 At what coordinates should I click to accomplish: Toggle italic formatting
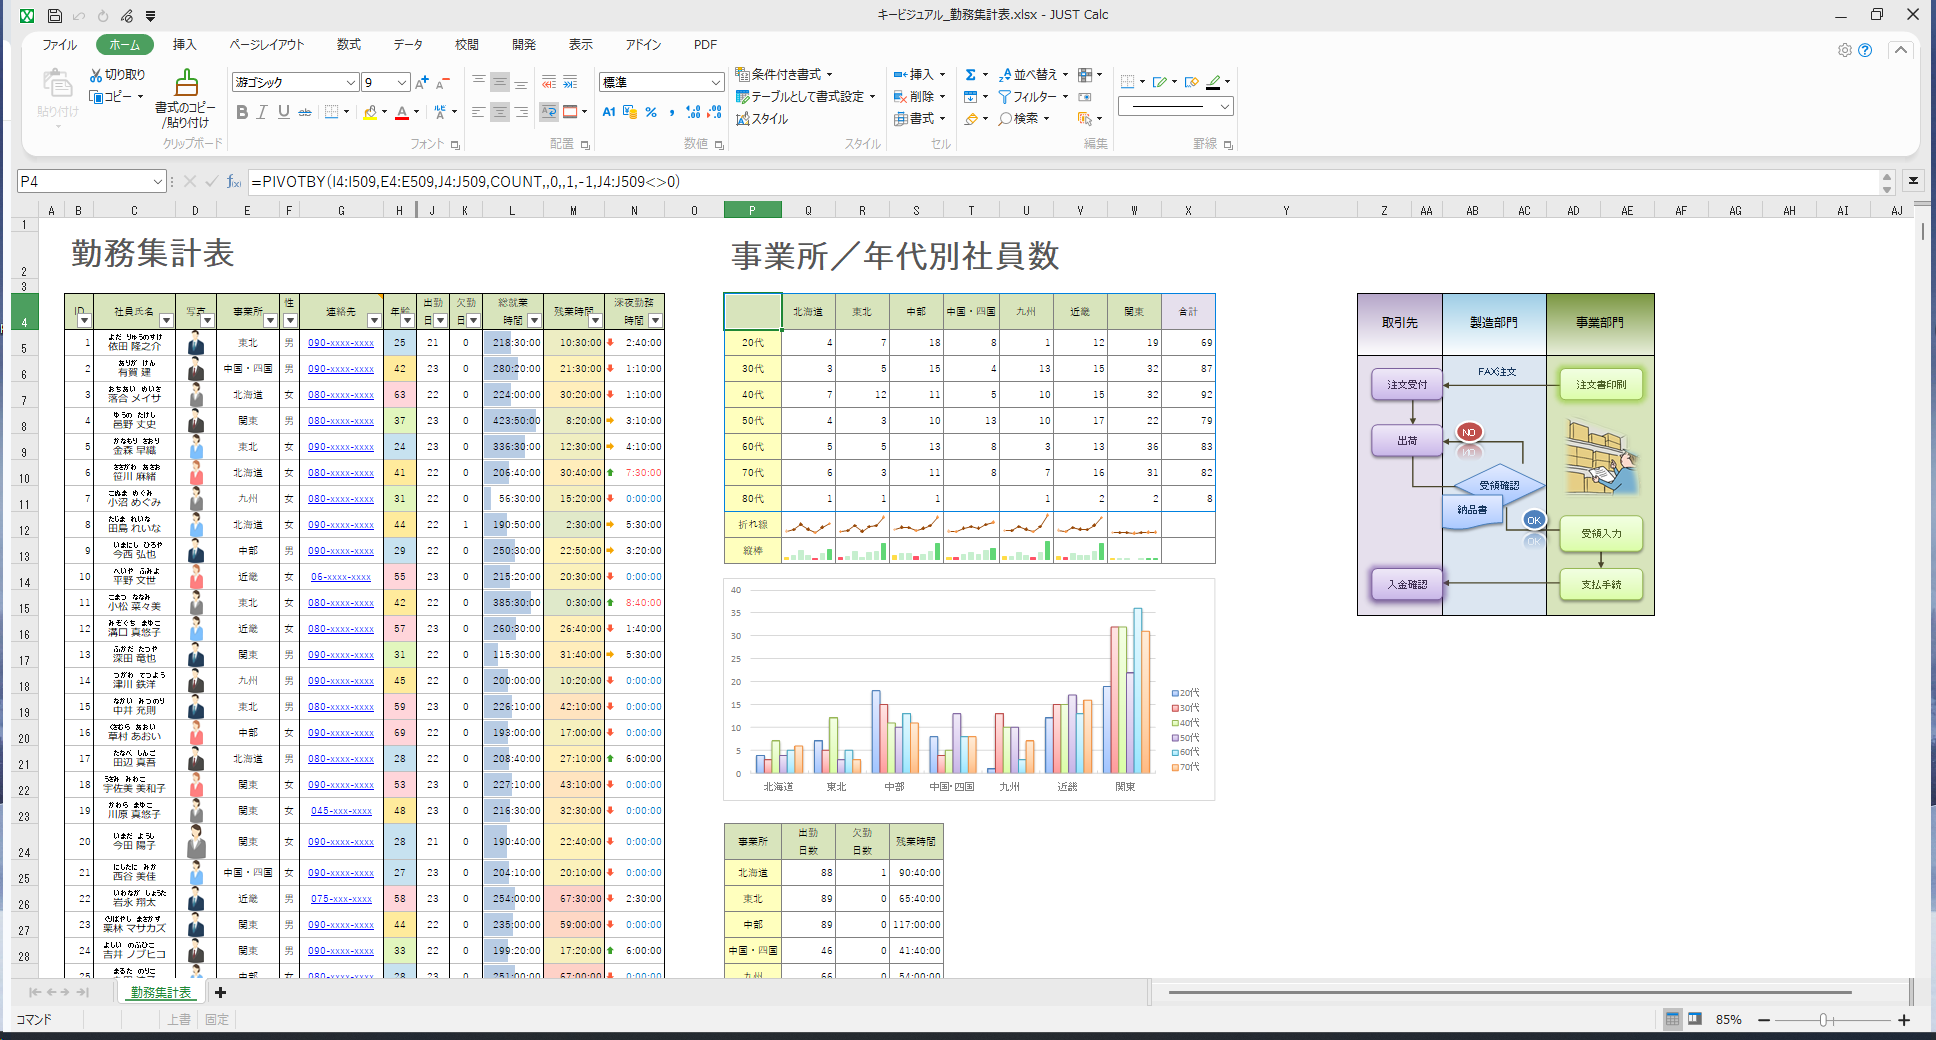click(x=262, y=113)
